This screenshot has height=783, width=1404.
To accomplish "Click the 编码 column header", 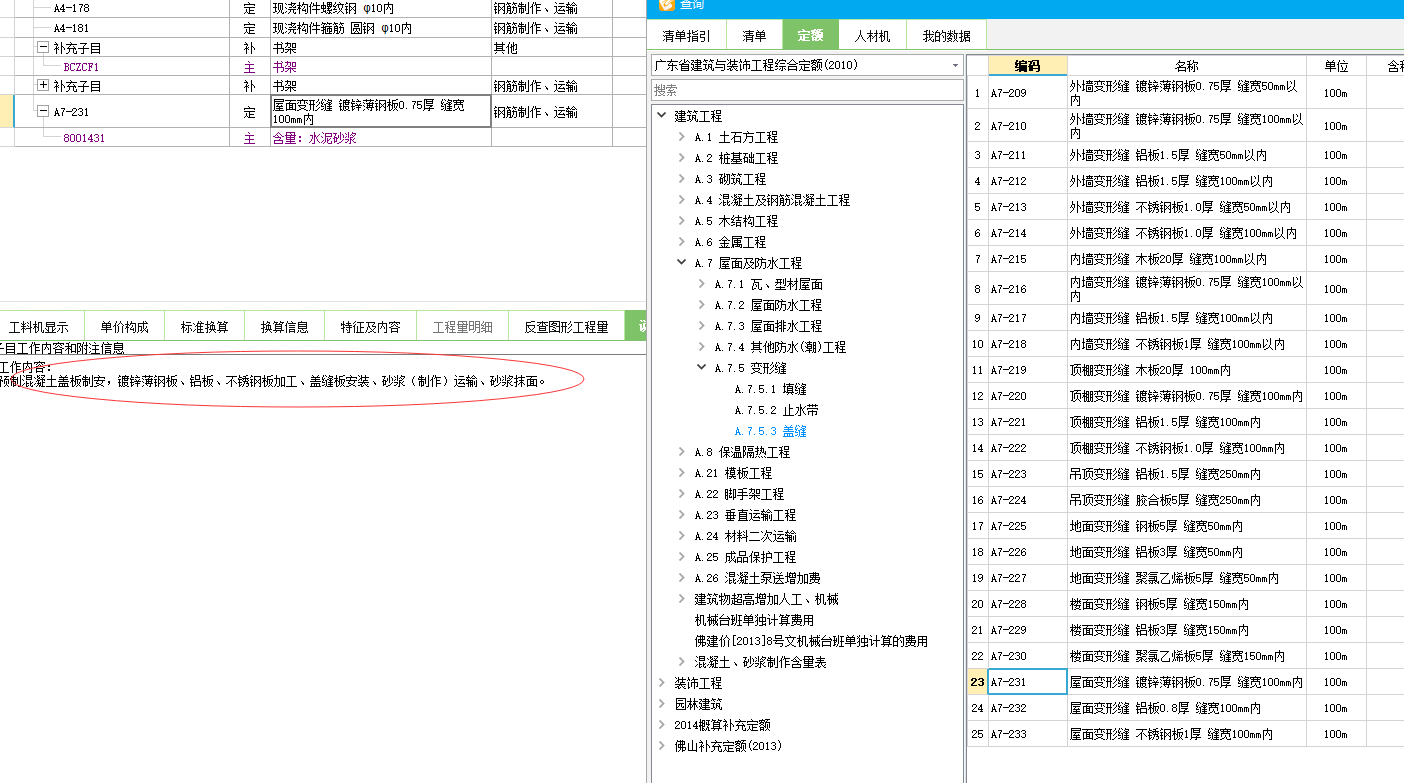I will (1027, 66).
